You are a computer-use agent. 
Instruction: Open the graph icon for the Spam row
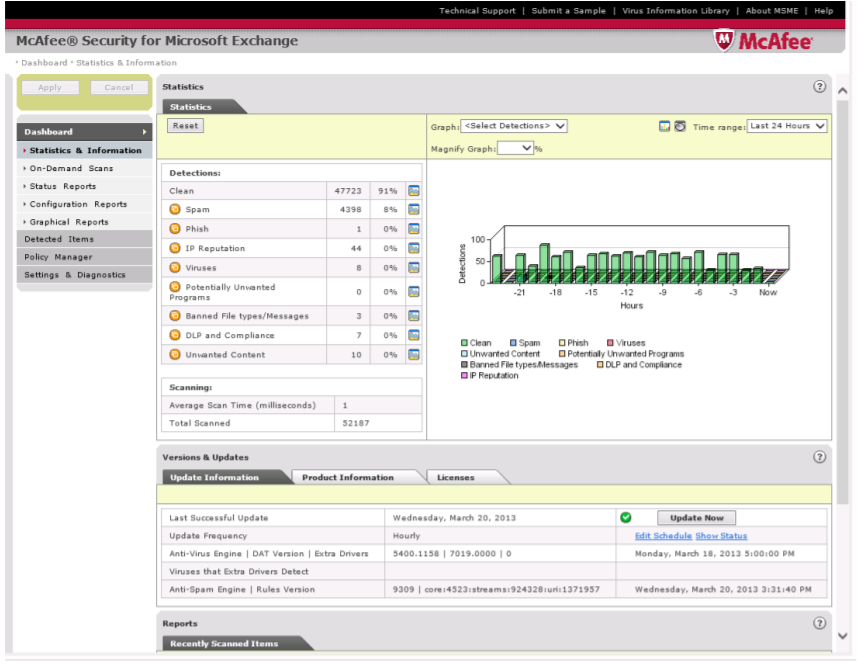[413, 209]
